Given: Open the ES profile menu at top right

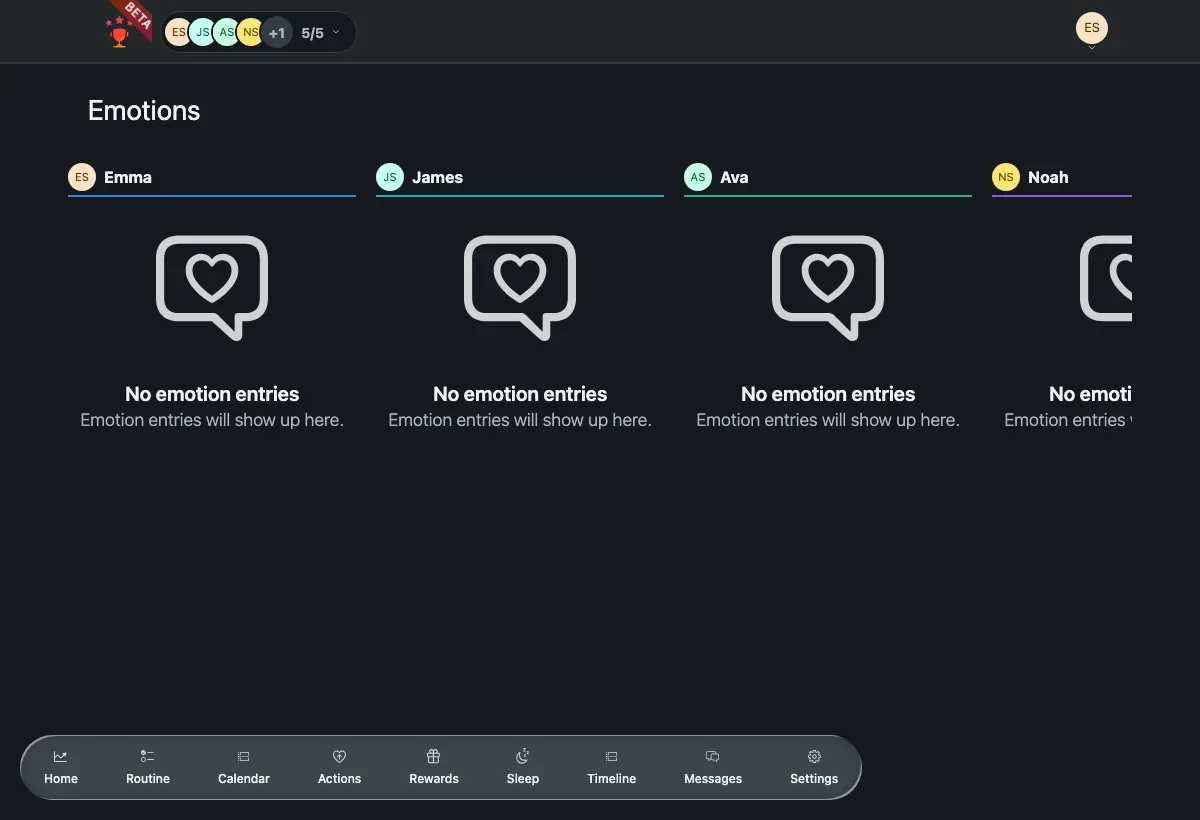Looking at the screenshot, I should pos(1092,28).
